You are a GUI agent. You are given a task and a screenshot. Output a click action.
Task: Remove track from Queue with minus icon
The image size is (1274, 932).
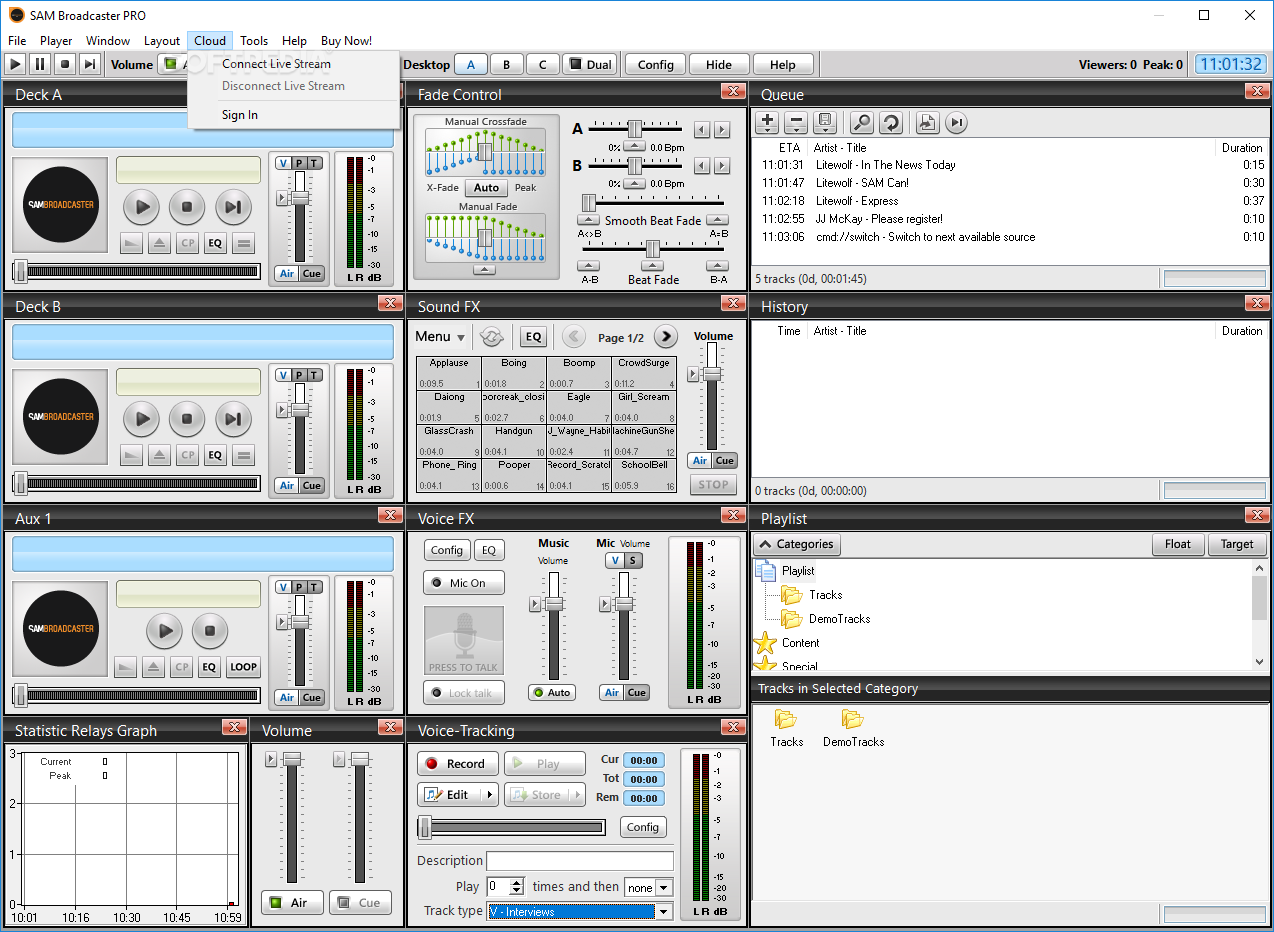coord(796,123)
